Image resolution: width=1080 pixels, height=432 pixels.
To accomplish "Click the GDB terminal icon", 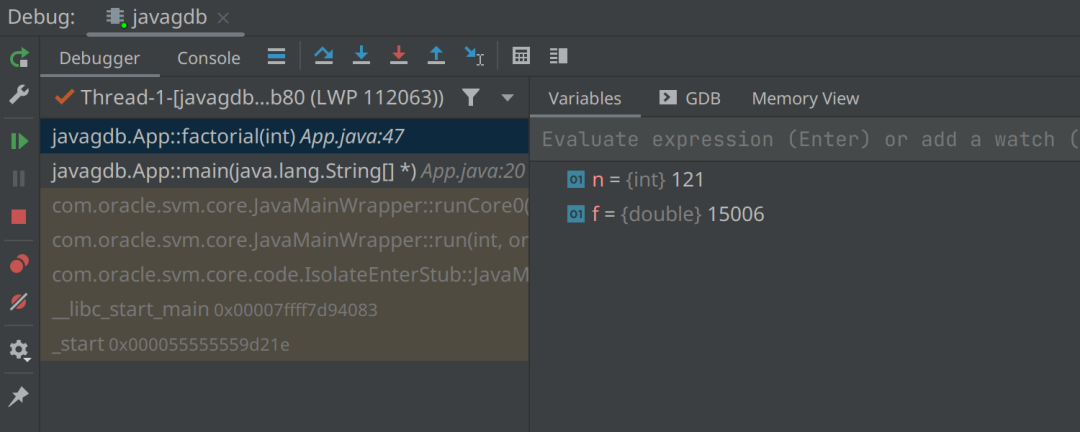I will tap(667, 97).
